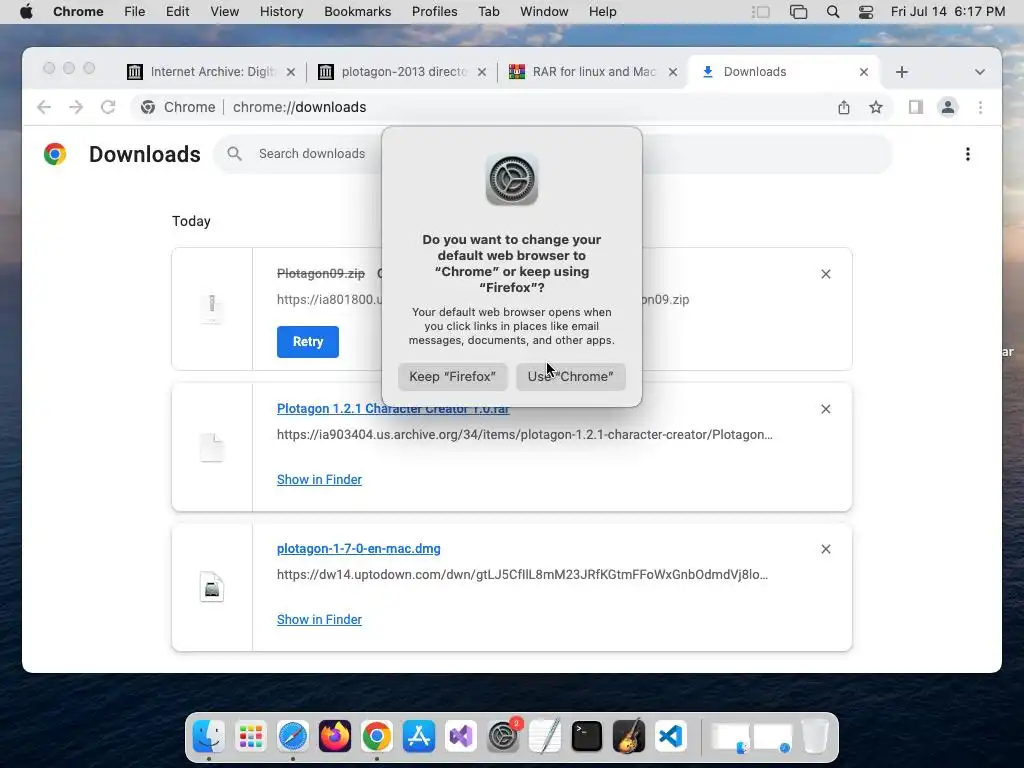Open Firefox from the Dock
Image resolution: width=1024 pixels, height=768 pixels.
click(x=335, y=737)
